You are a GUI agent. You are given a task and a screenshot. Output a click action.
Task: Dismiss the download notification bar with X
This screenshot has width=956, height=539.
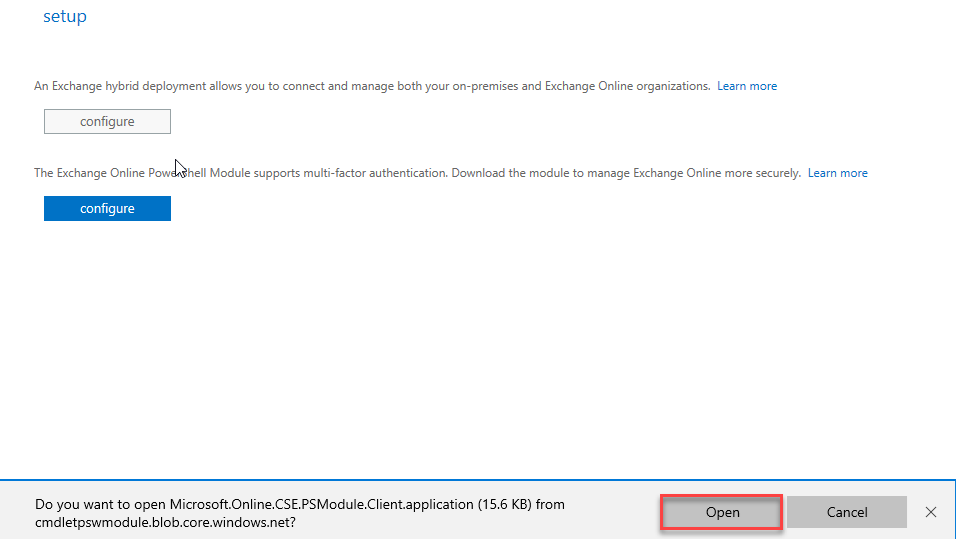point(930,512)
